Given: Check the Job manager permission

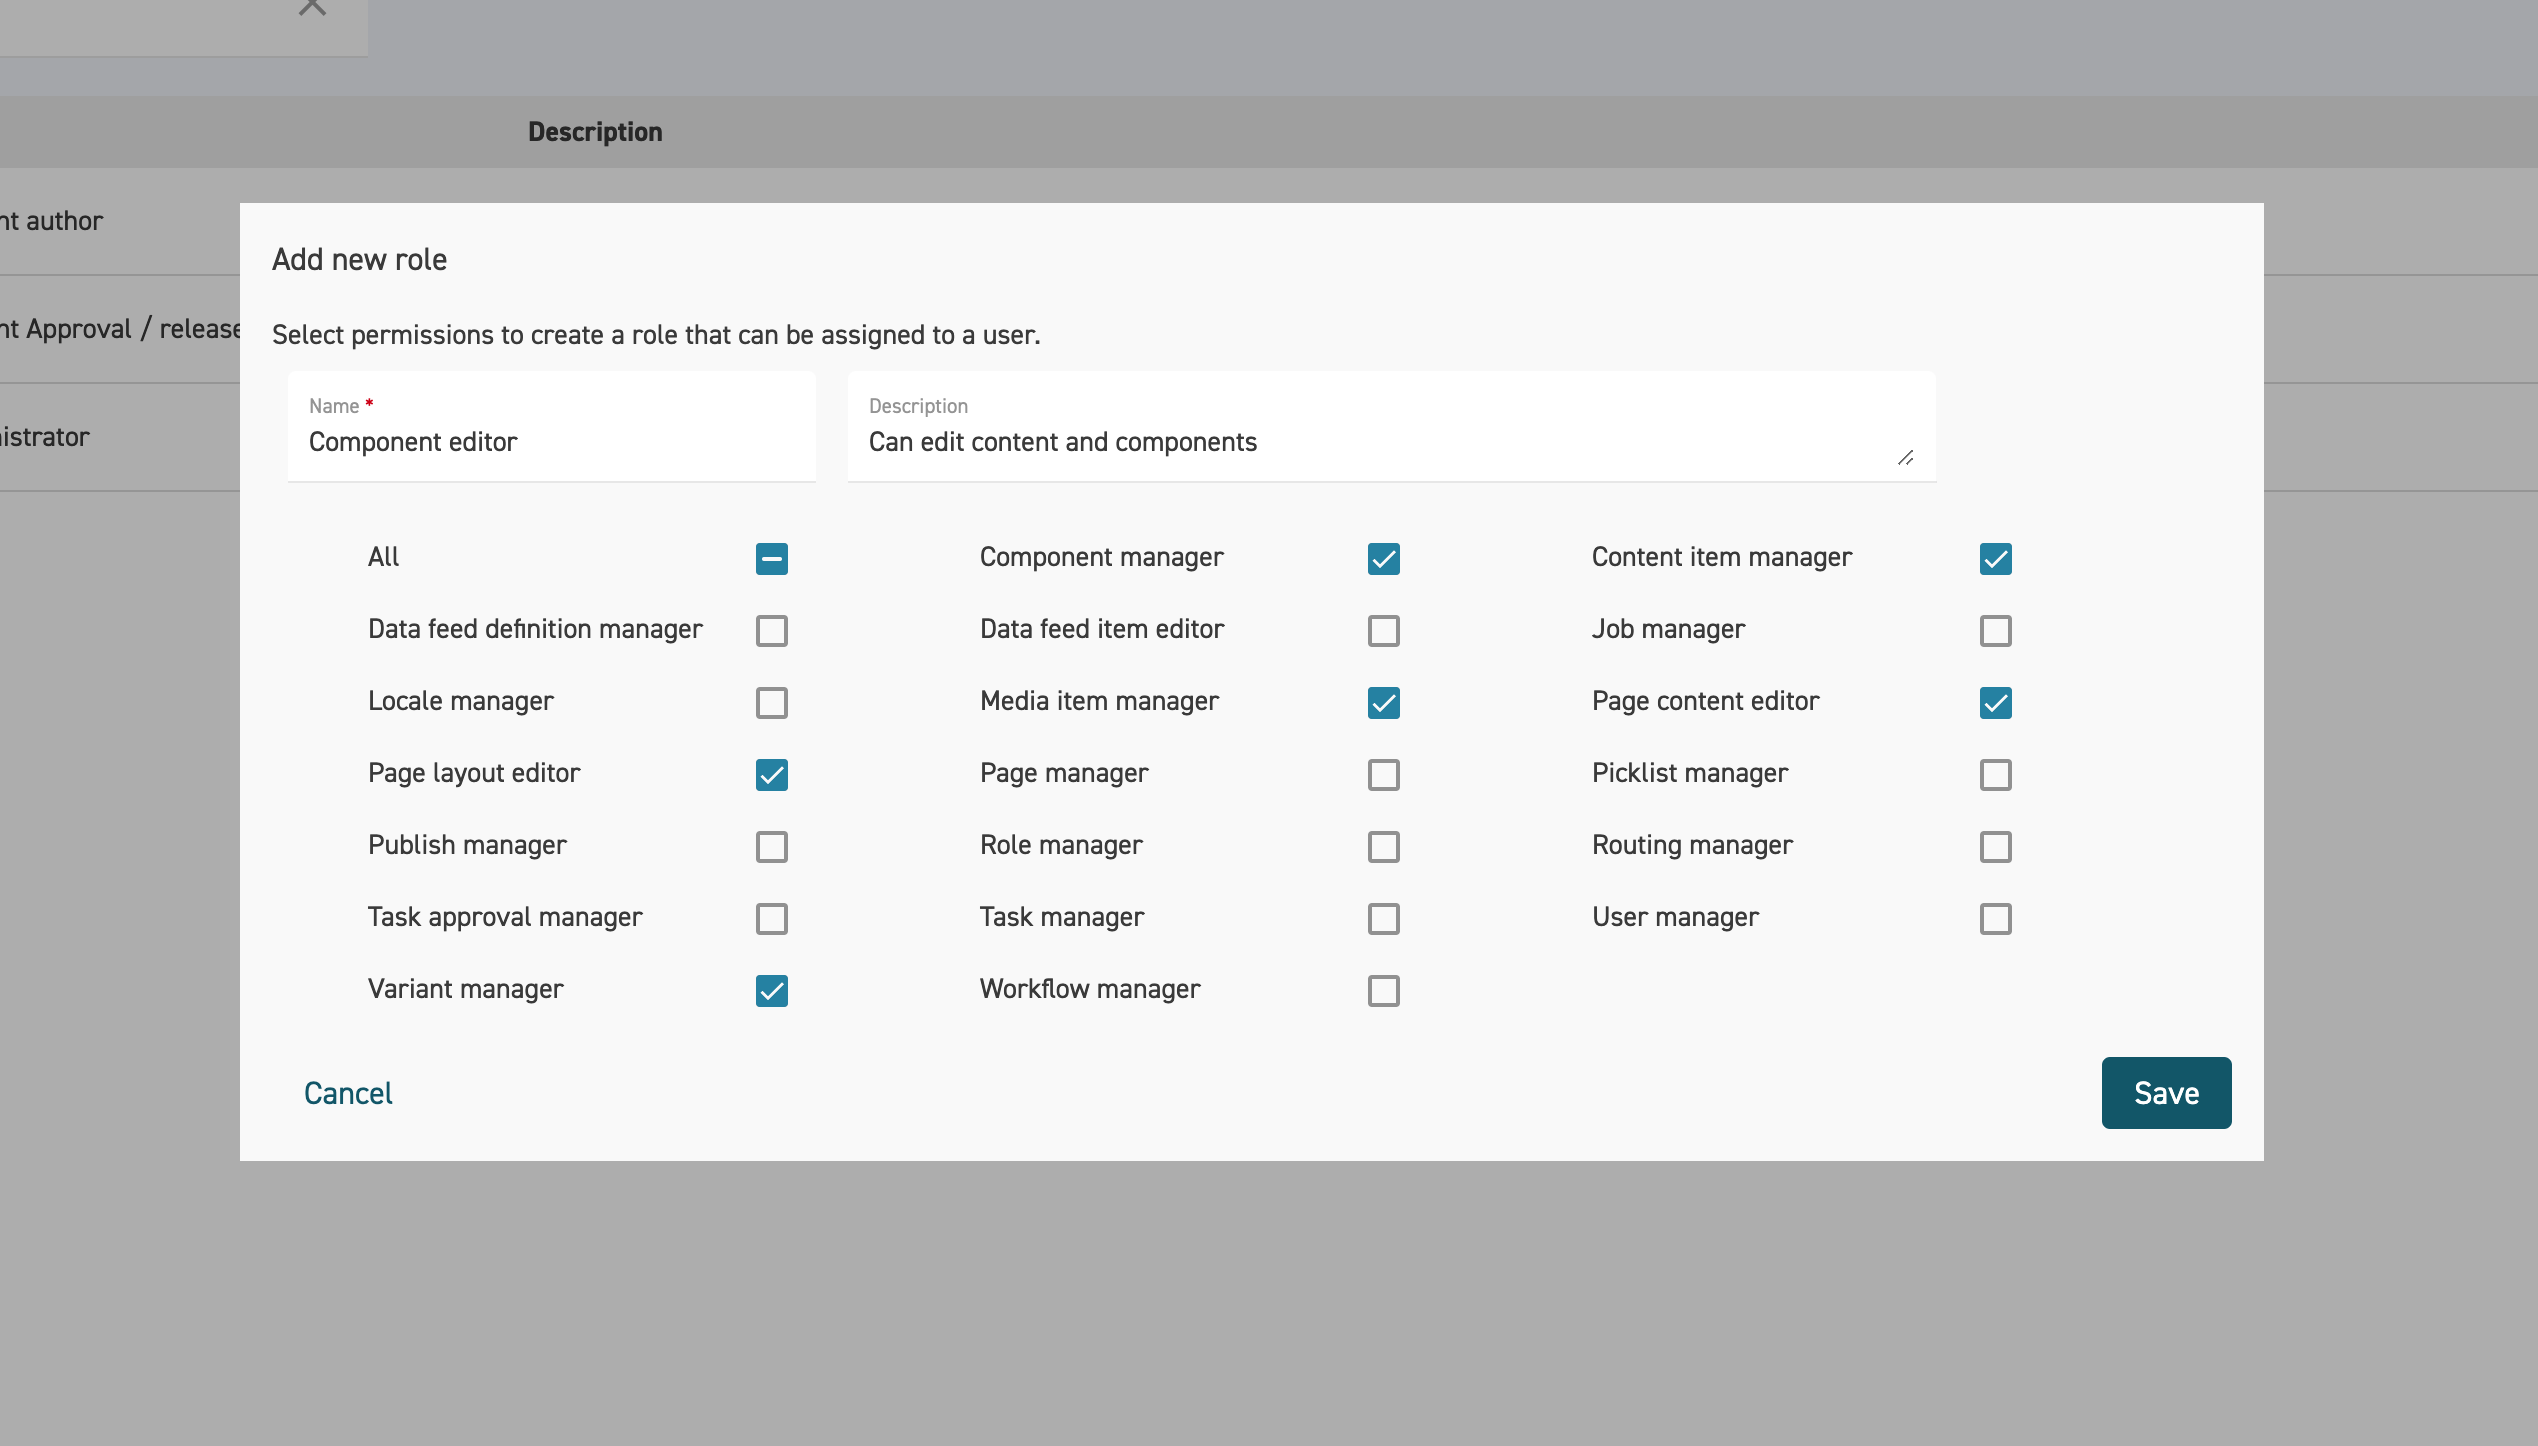Looking at the screenshot, I should pos(1995,631).
